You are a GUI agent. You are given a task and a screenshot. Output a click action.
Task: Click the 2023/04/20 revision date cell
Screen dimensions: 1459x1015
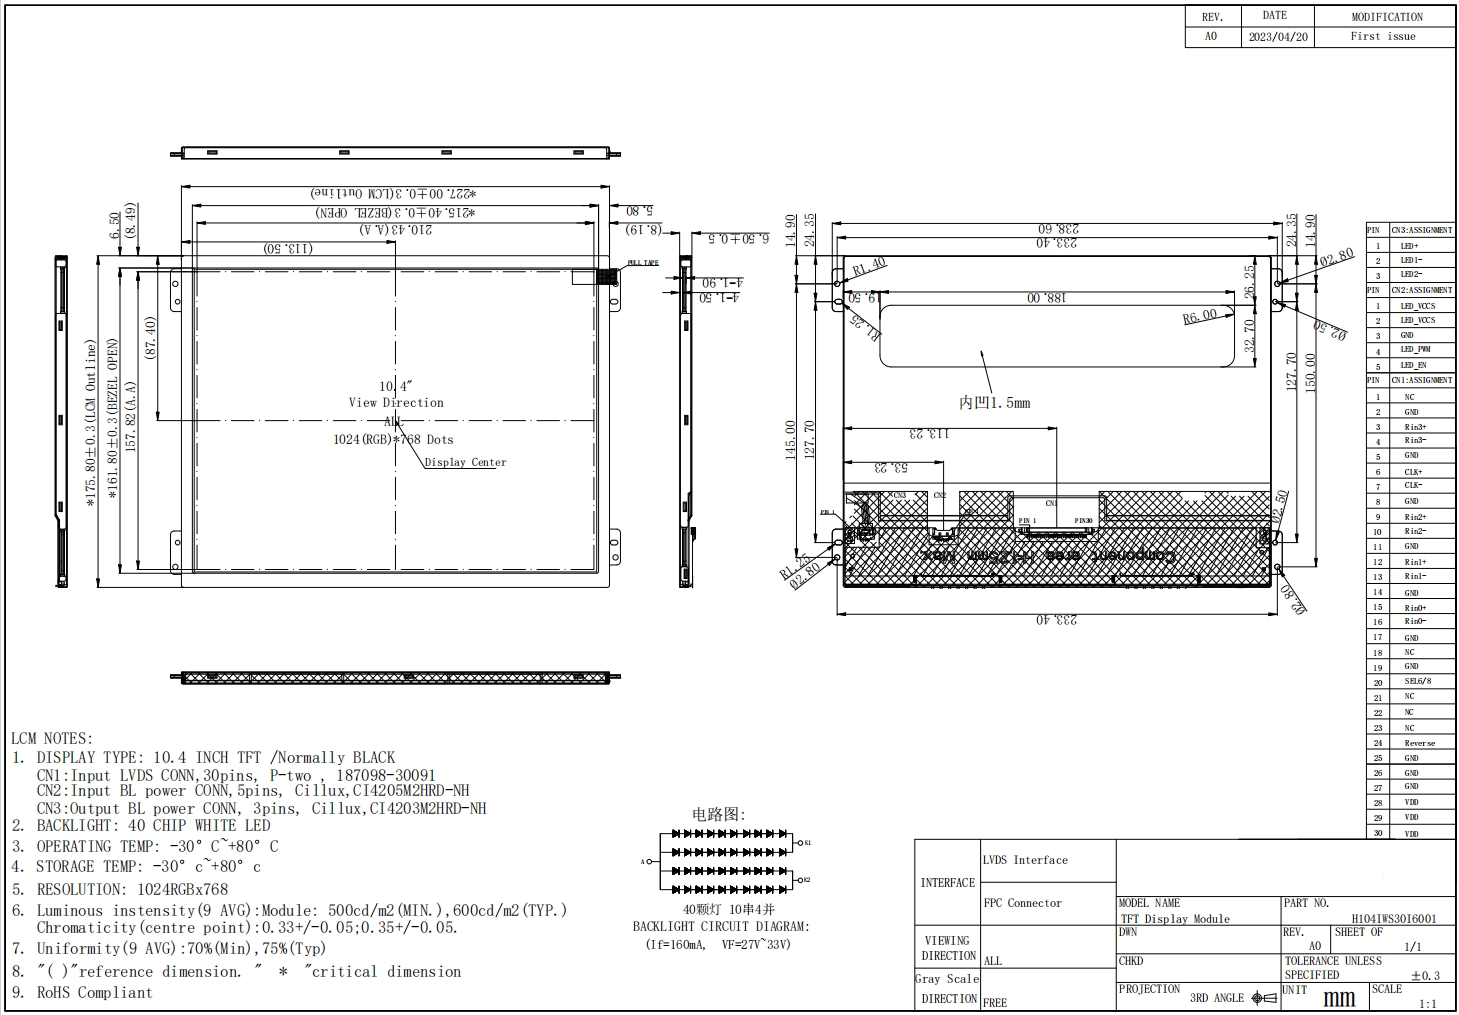(x=1277, y=36)
